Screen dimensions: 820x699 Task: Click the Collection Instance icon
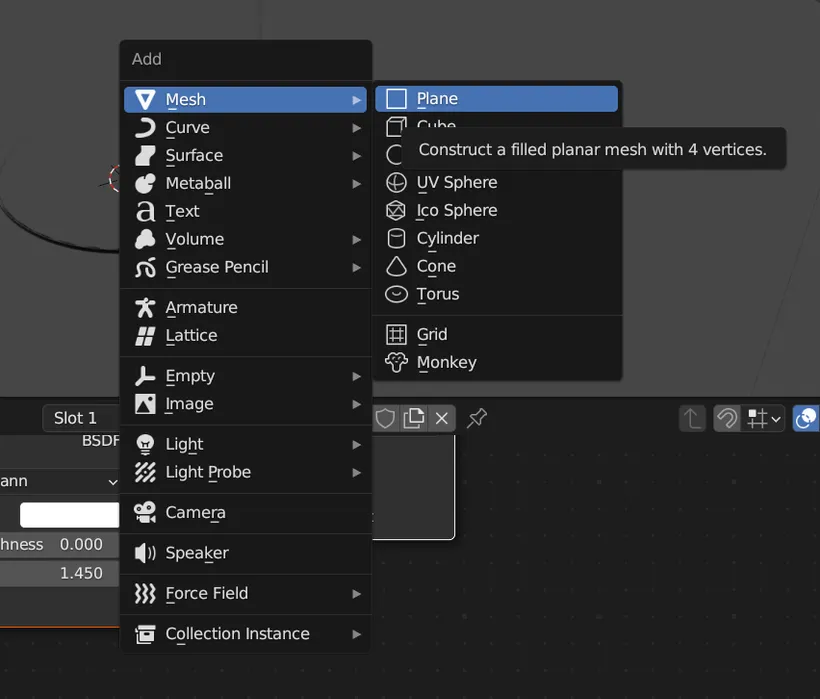(x=145, y=634)
